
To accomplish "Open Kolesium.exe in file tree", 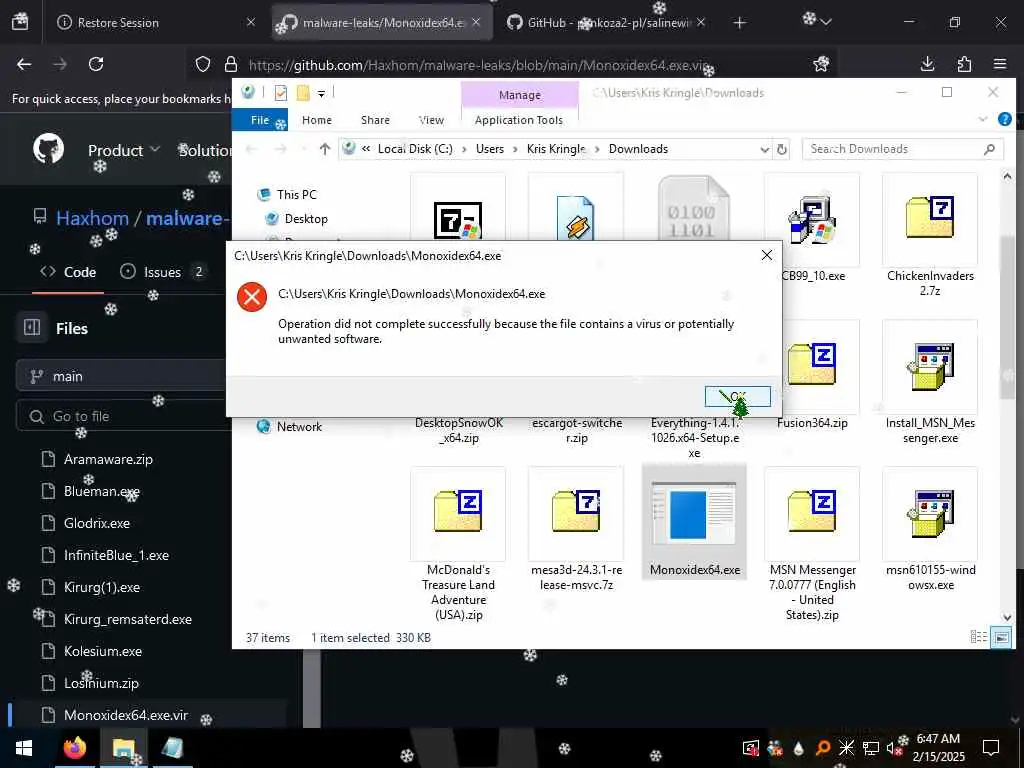I will pyautogui.click(x=103, y=651).
